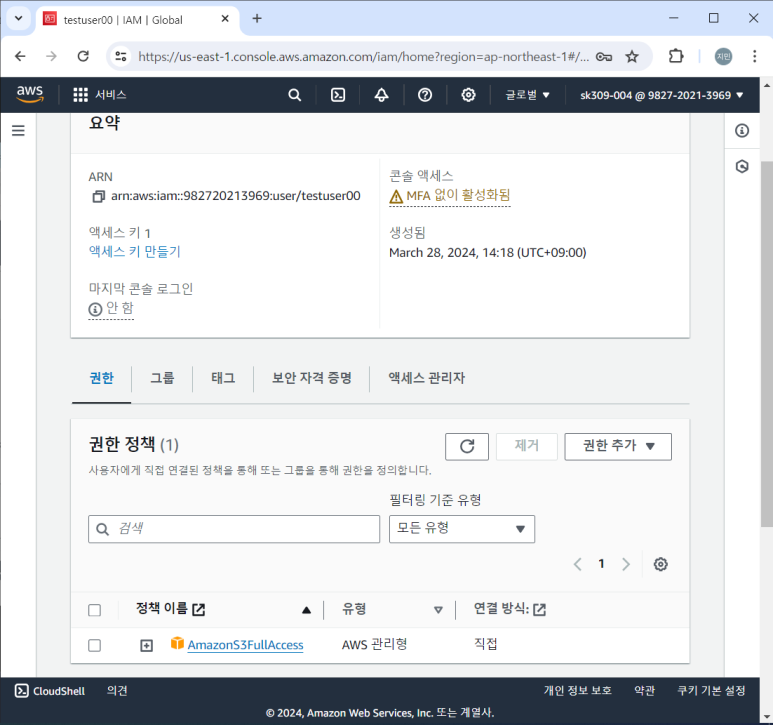Viewport: 773px width, 725px height.
Task: Select all policies header checkbox
Action: (95, 610)
